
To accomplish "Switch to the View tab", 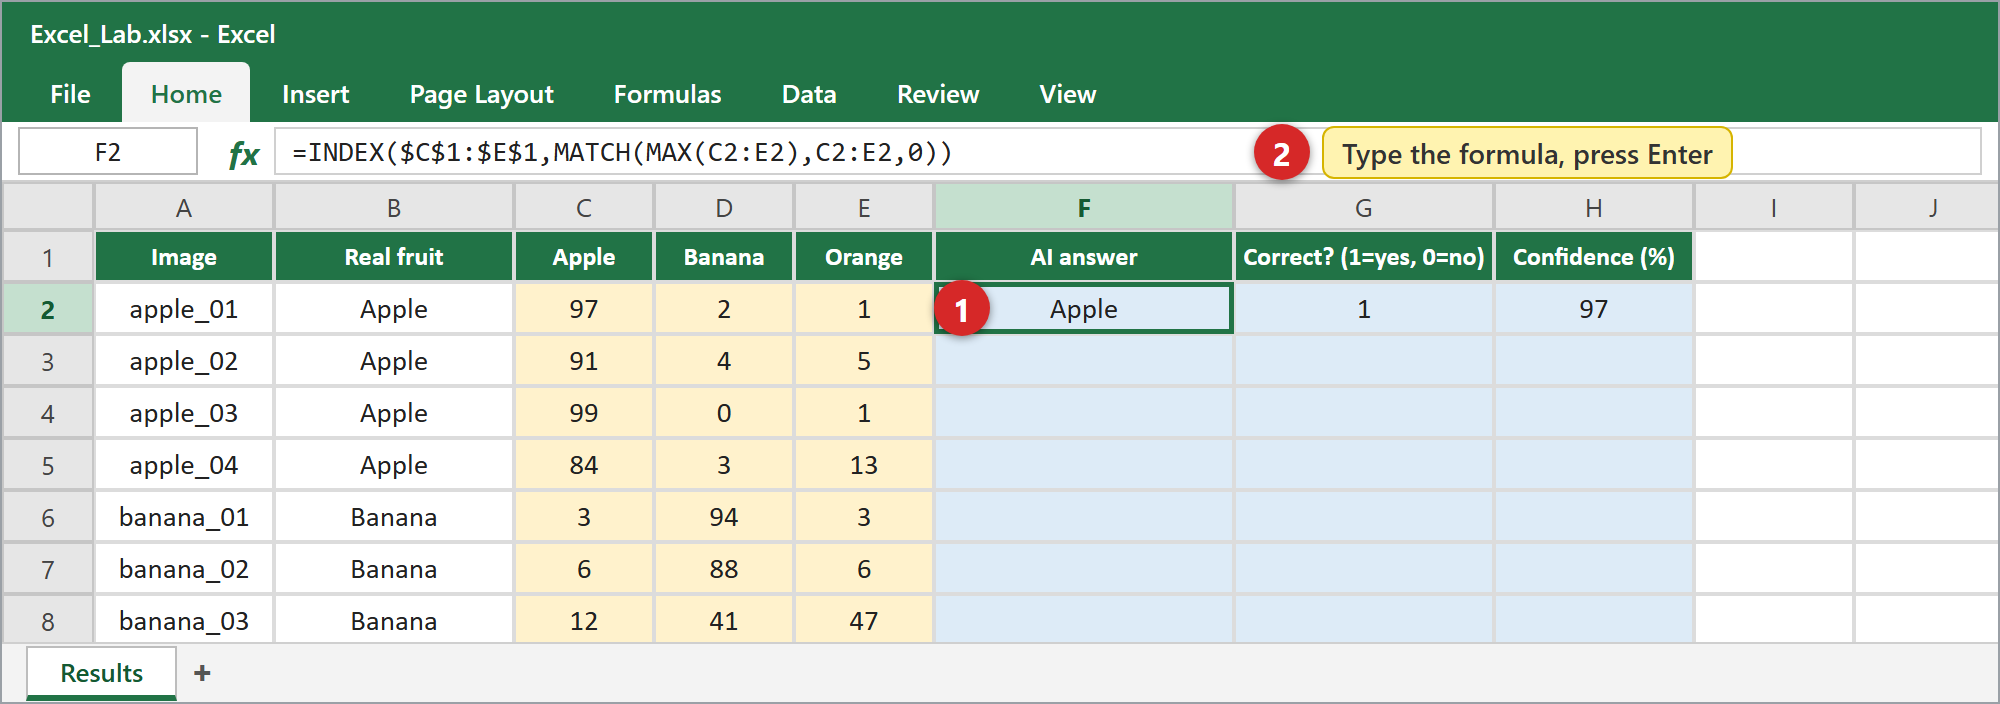I will 1067,94.
